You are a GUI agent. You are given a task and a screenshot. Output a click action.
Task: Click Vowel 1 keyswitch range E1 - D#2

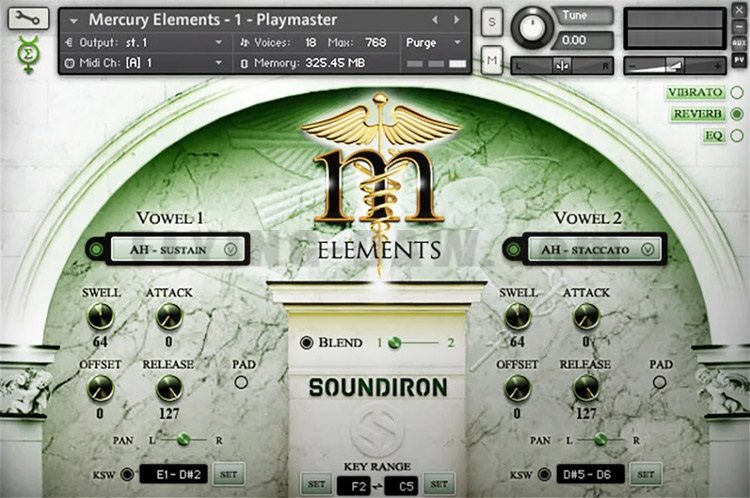174,474
